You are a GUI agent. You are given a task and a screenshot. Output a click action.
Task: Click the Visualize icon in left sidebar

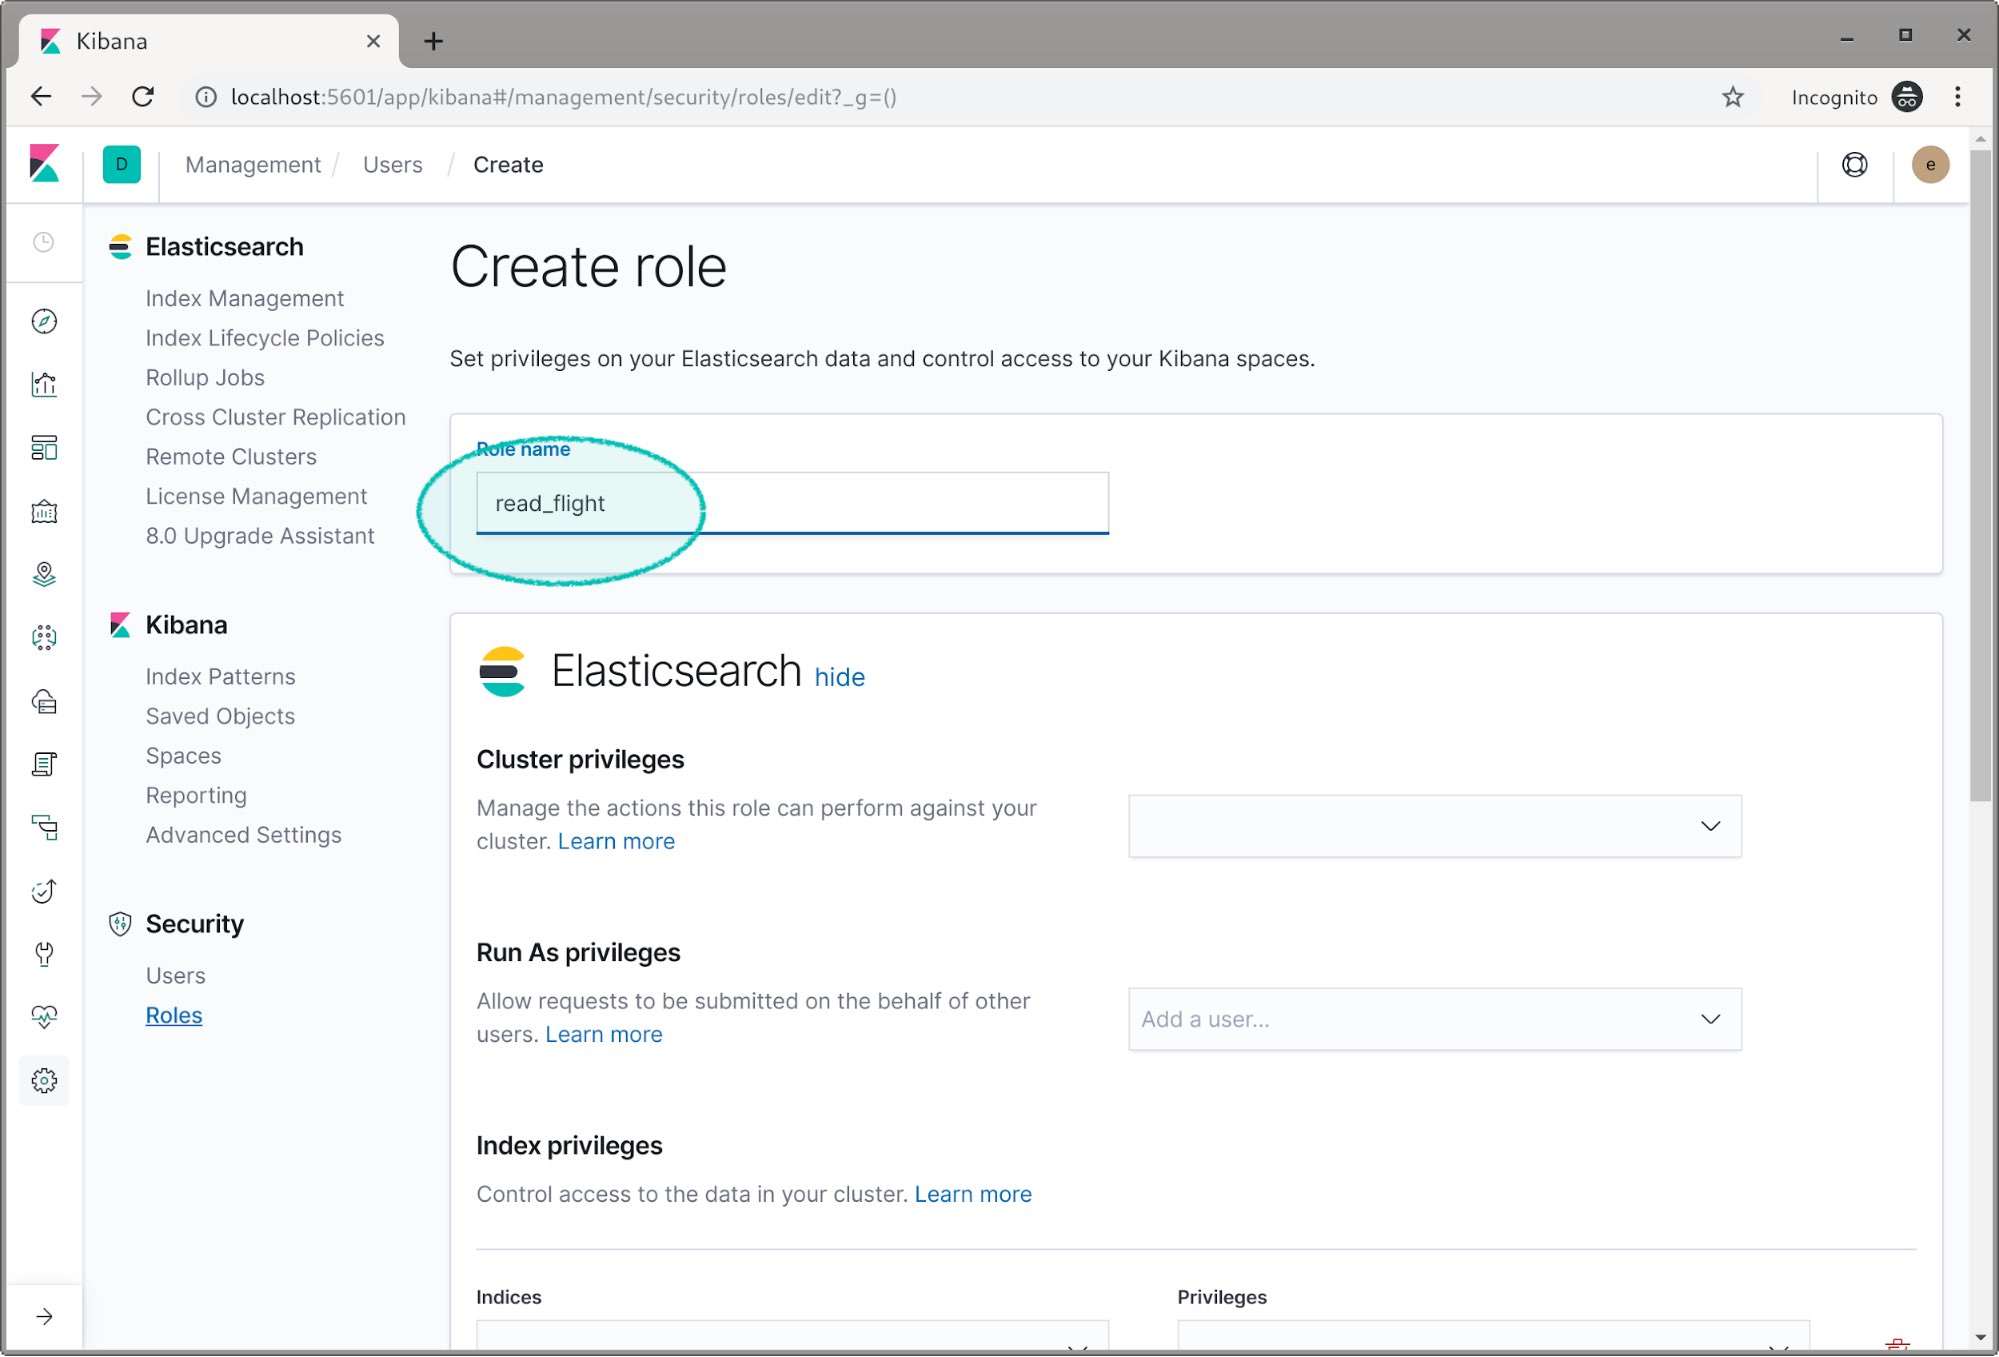[x=42, y=383]
